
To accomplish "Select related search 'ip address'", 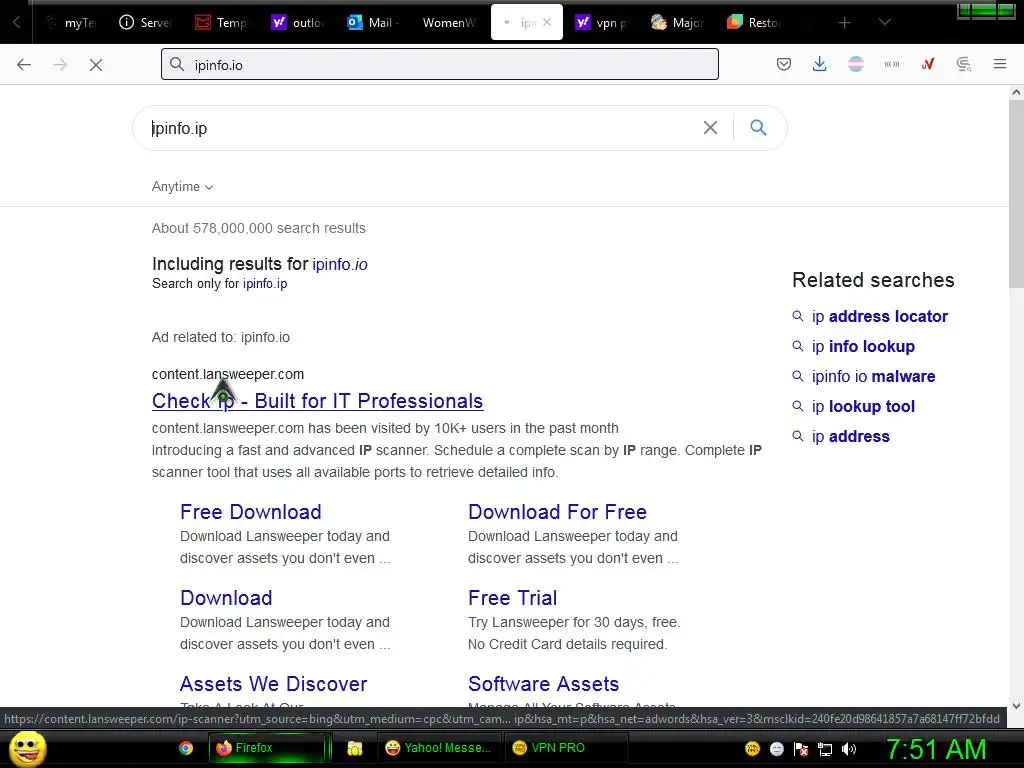I will coord(850,437).
